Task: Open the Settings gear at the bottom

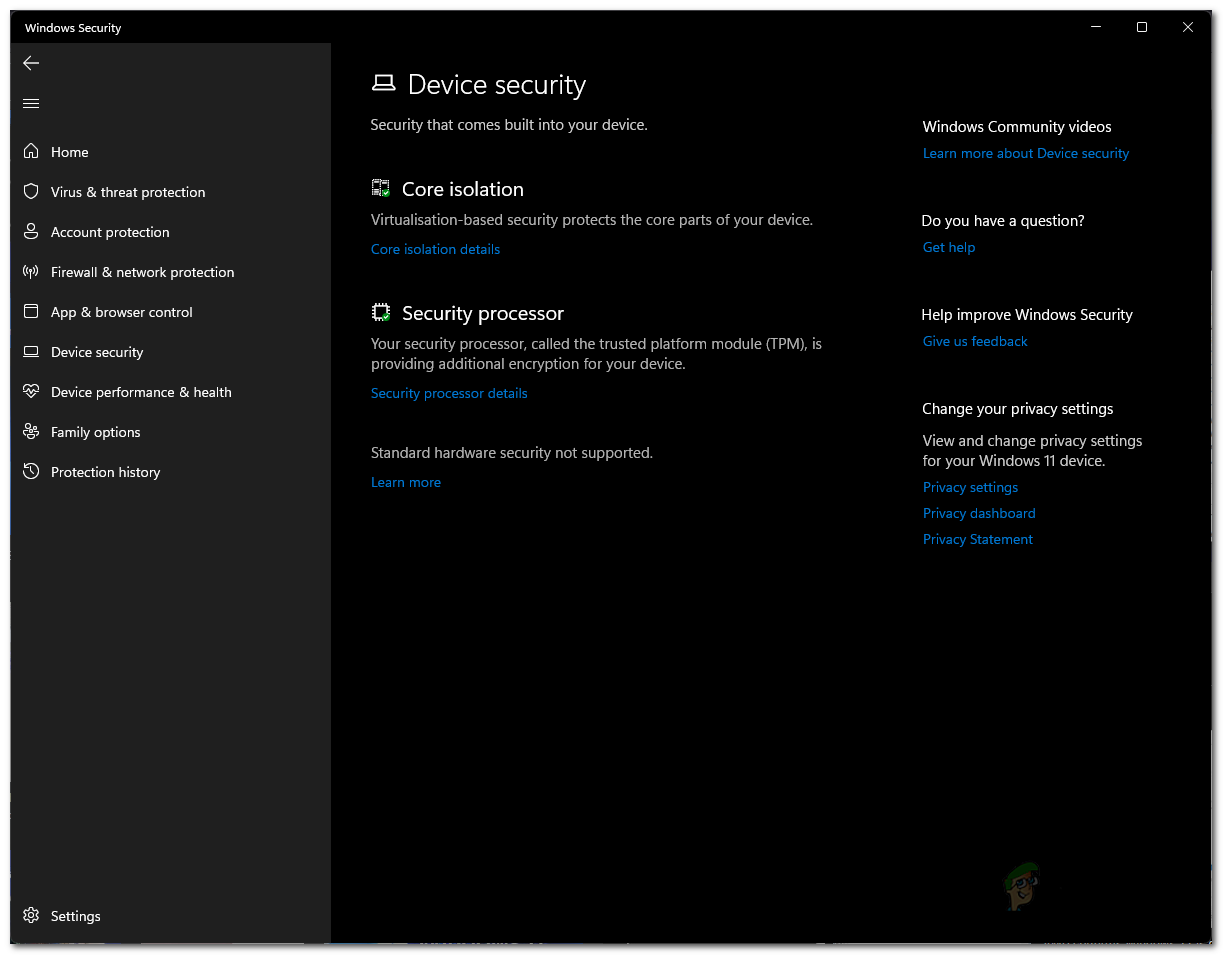Action: [x=75, y=915]
